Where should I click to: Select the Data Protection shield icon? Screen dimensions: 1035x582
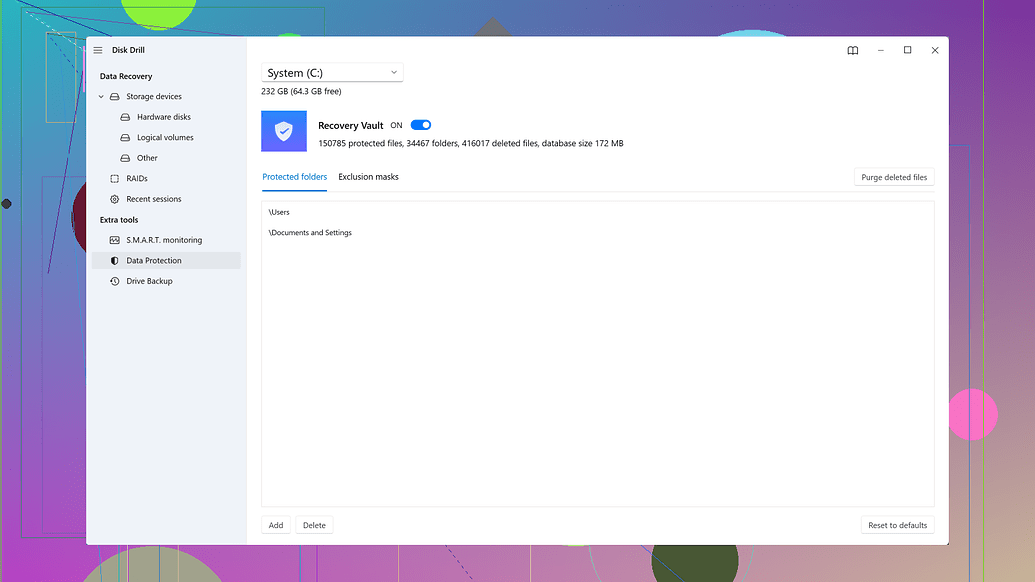[x=113, y=260]
